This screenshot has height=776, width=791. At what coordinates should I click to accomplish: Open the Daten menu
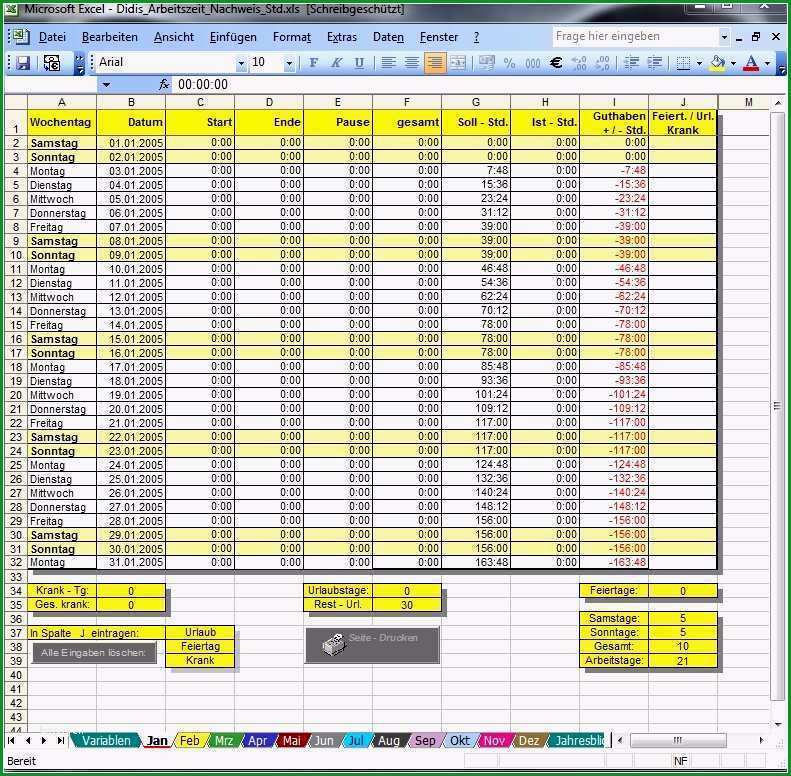click(x=388, y=37)
